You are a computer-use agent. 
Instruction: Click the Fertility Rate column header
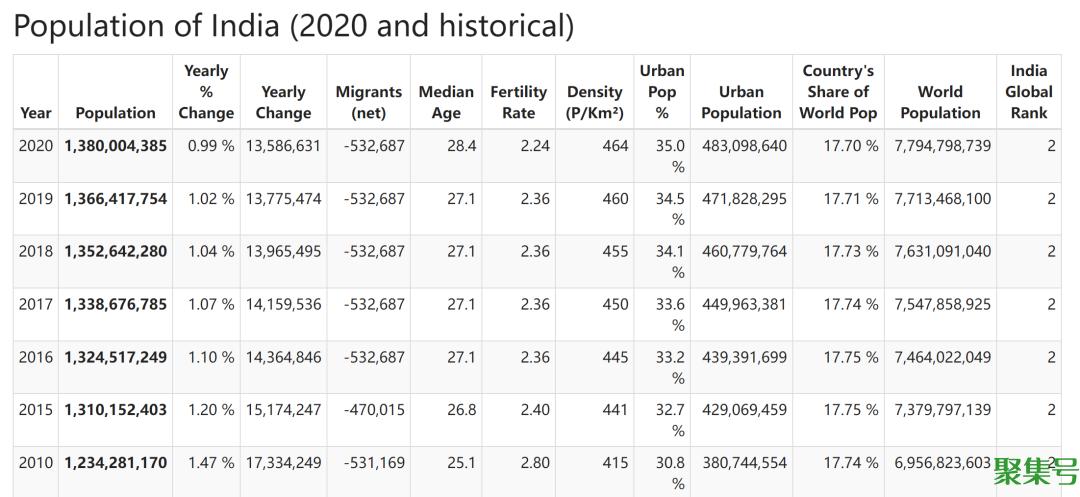518,102
